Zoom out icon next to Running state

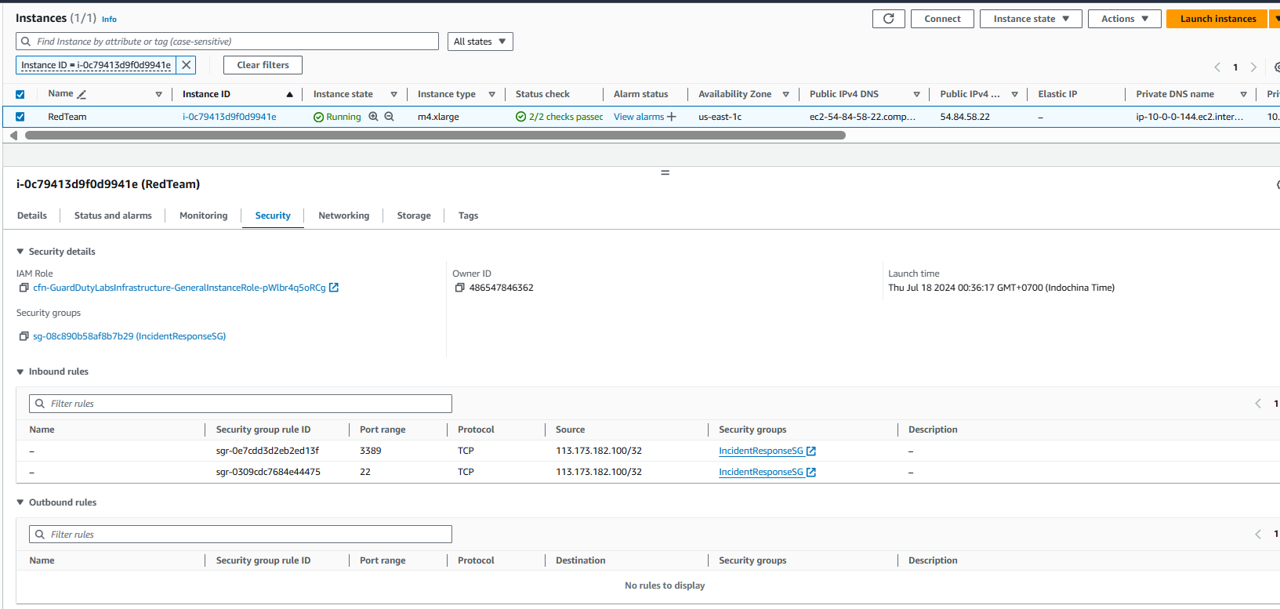pos(389,117)
